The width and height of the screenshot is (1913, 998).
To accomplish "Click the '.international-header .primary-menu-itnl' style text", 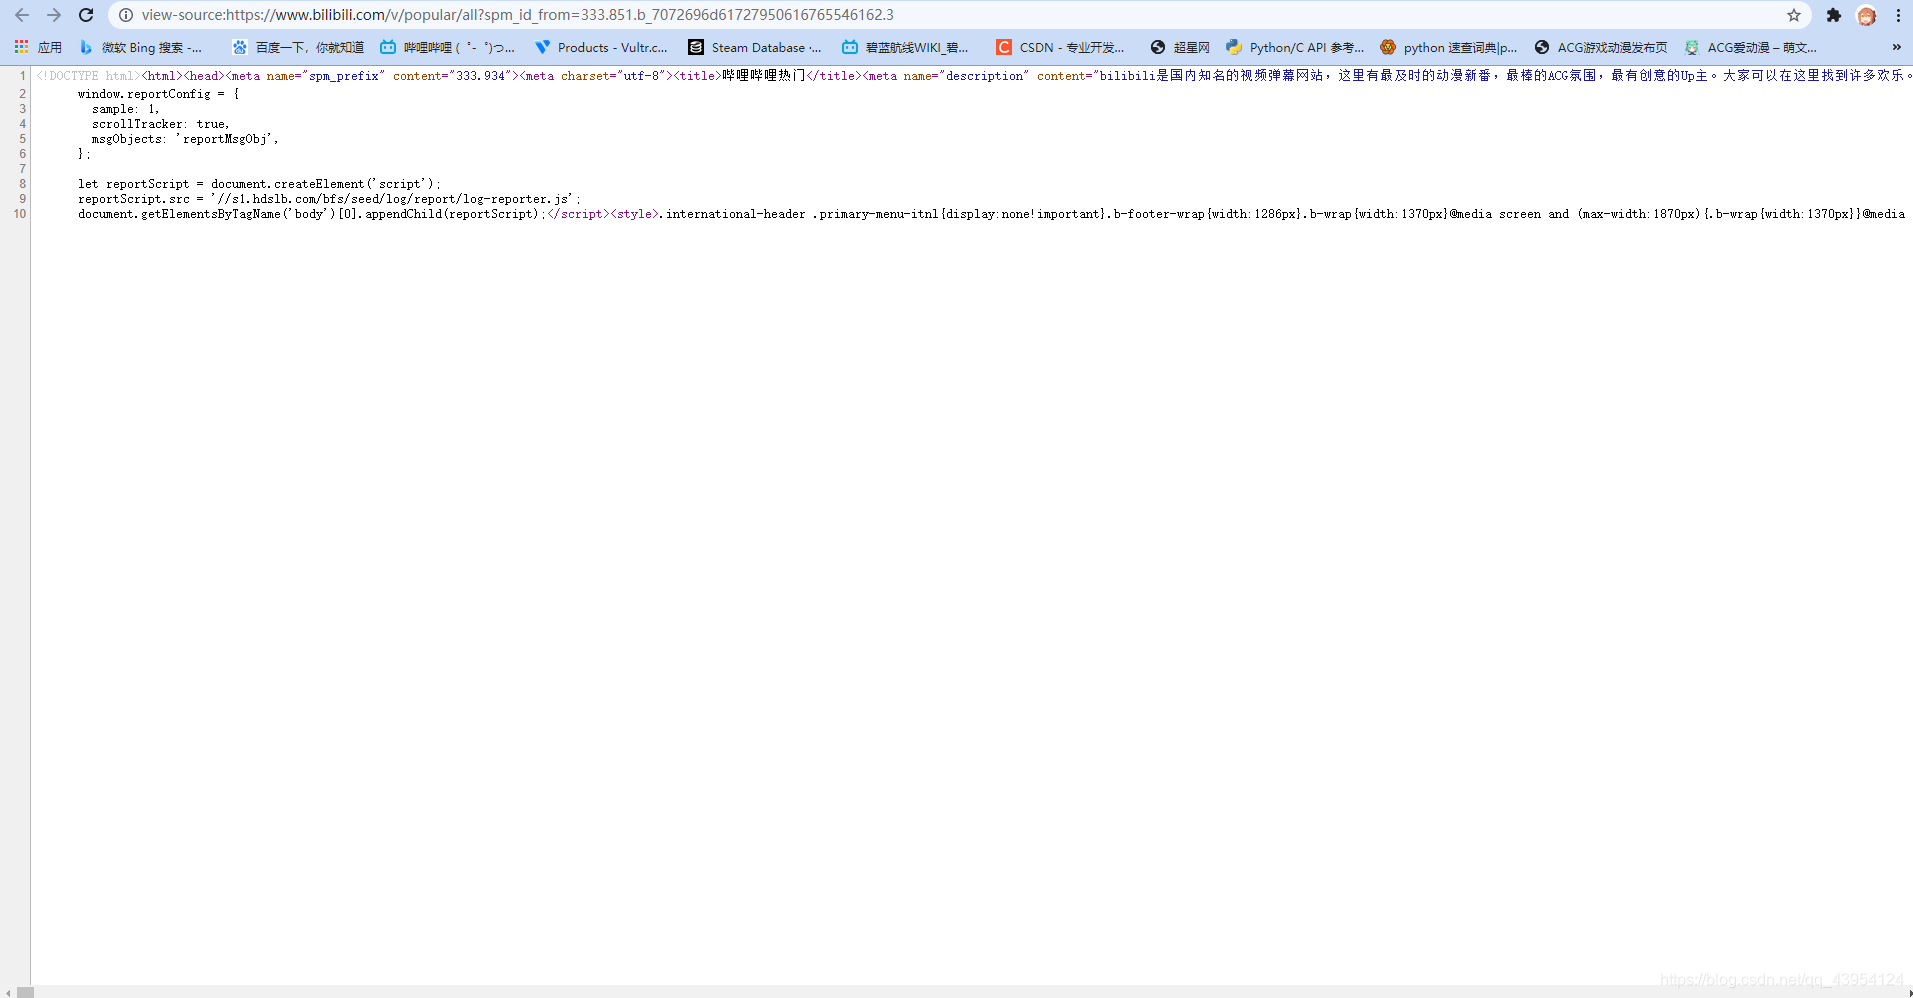I will point(802,214).
